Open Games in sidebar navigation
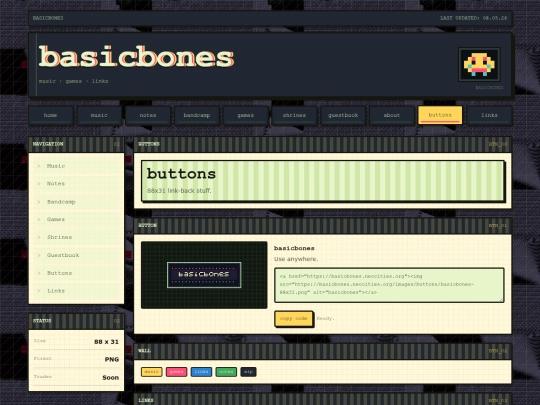The height and width of the screenshot is (405, 540). (x=76, y=219)
